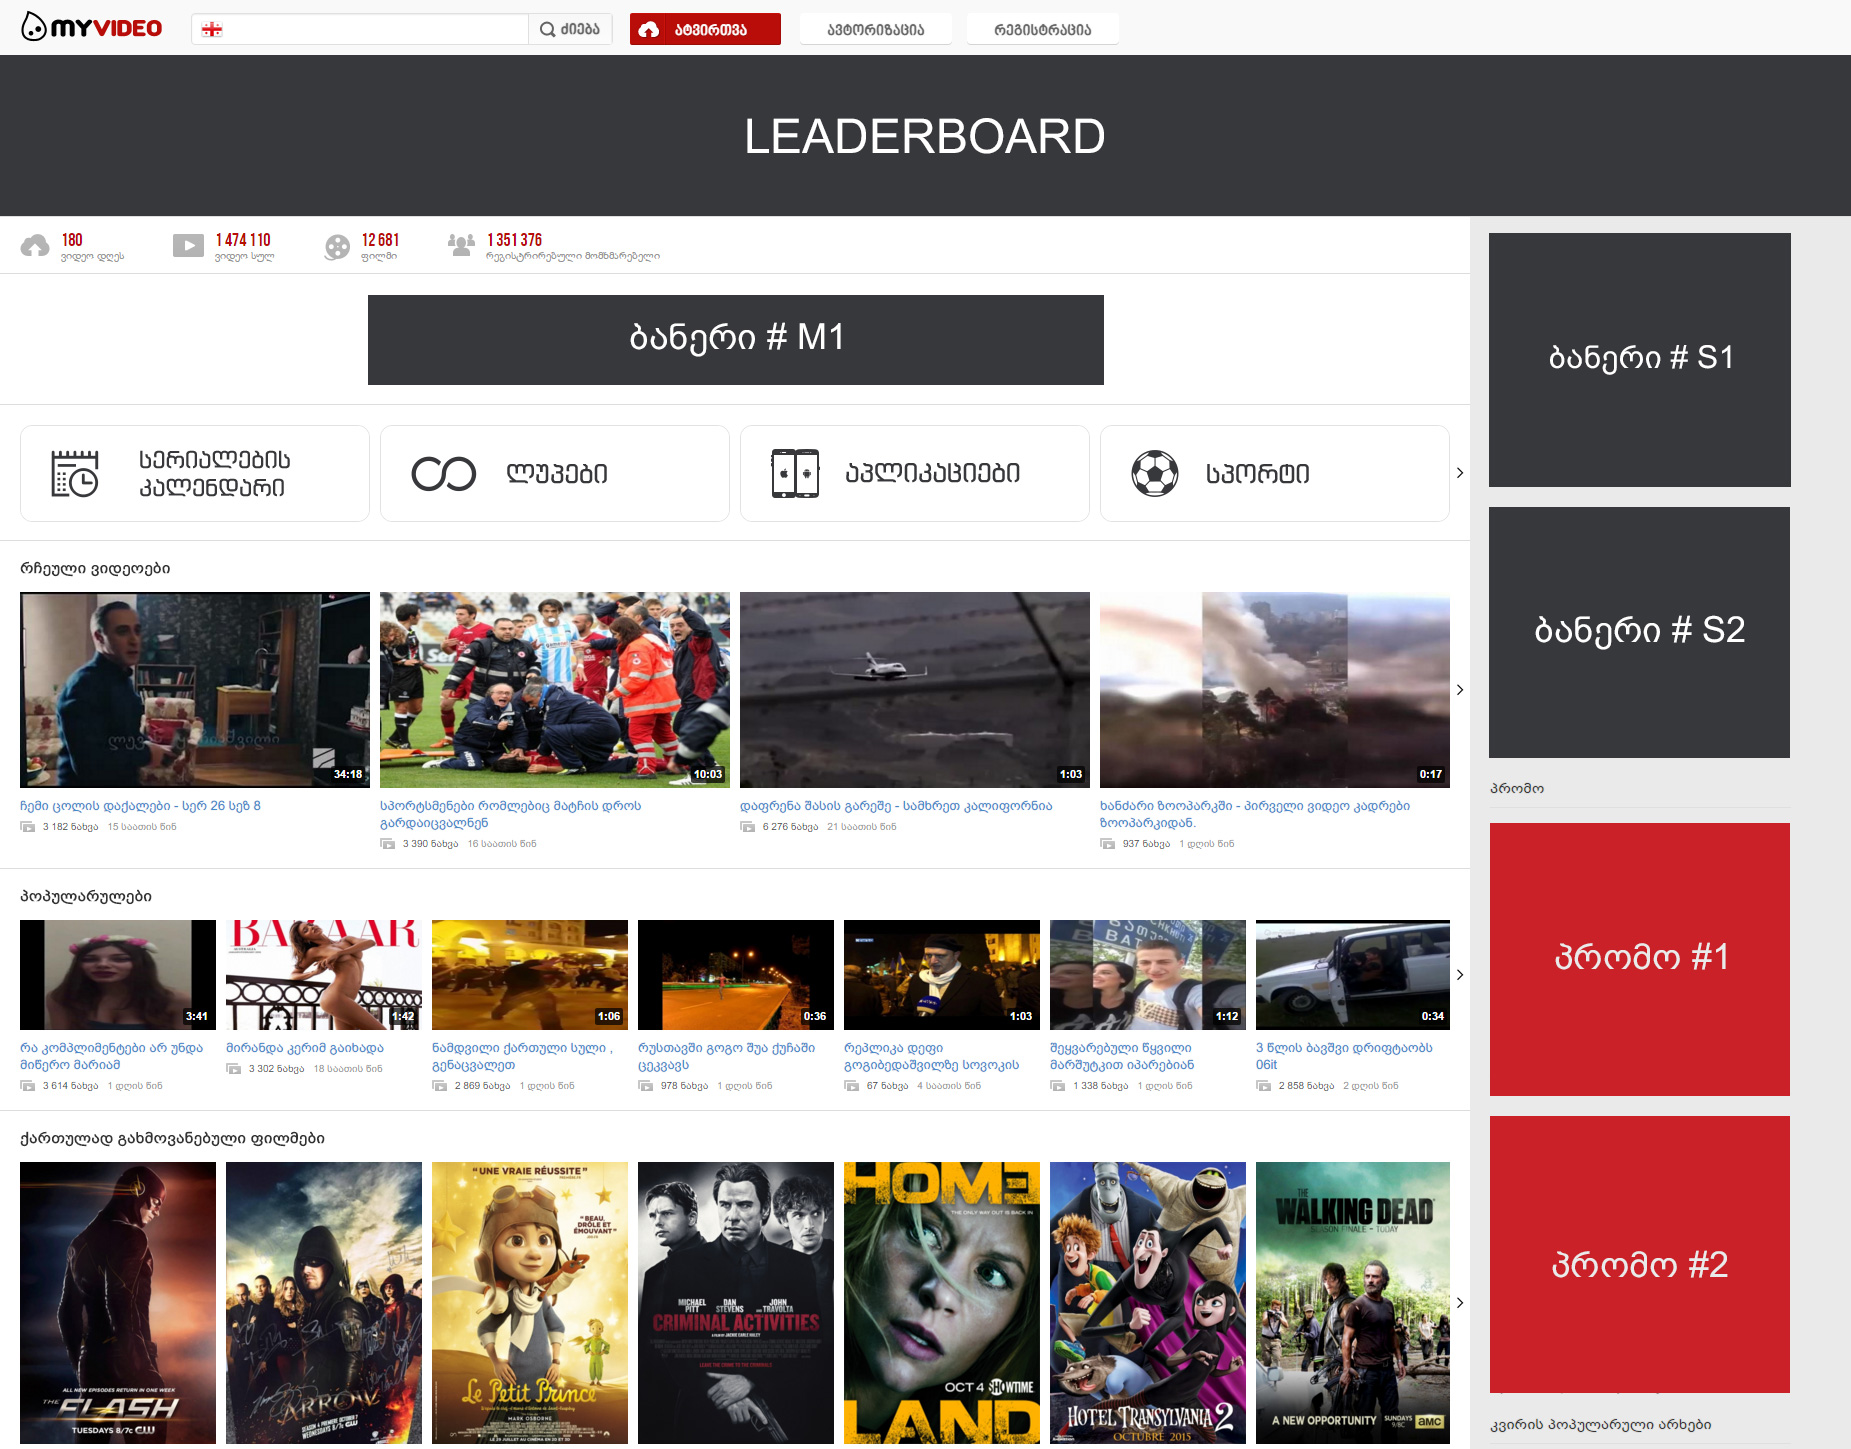Play the airplane landing video thumbnail

(914, 689)
